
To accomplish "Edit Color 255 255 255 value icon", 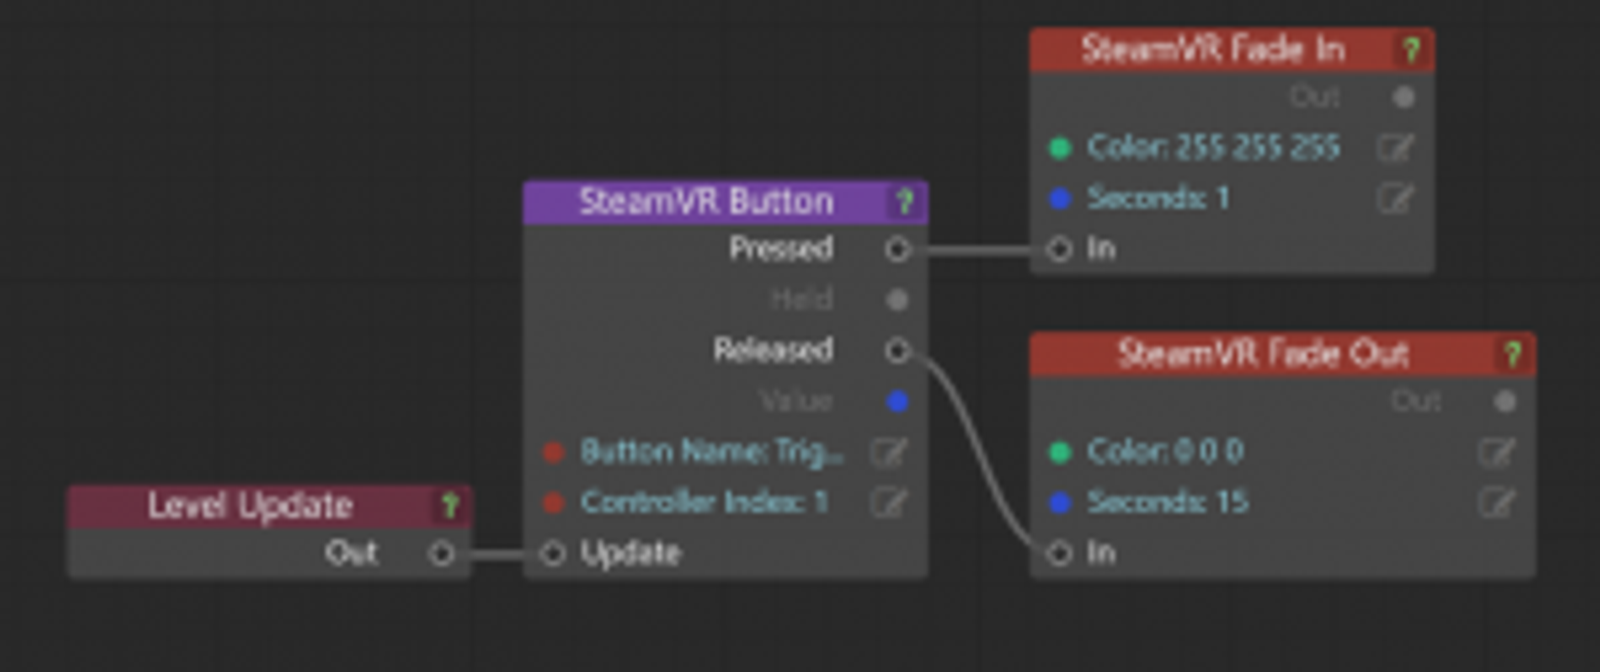I will [x=1394, y=148].
